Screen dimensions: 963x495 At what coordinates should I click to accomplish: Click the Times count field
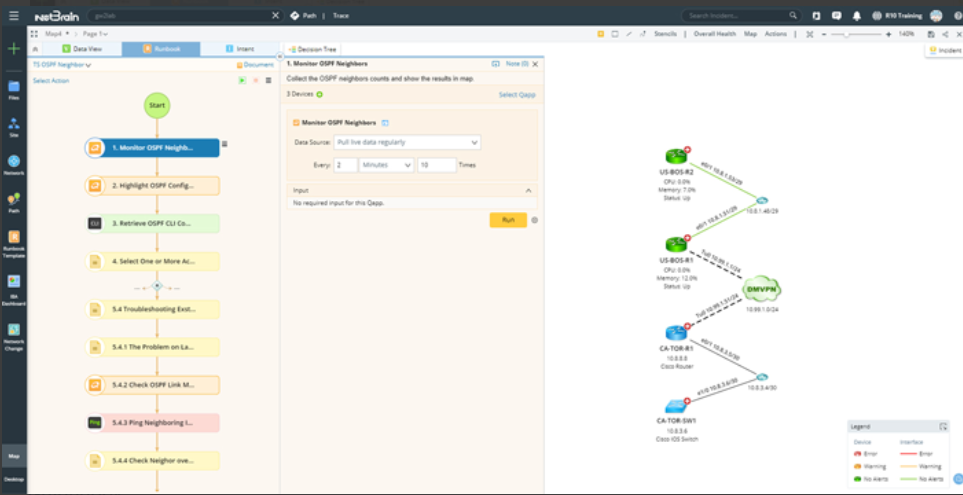click(437, 165)
